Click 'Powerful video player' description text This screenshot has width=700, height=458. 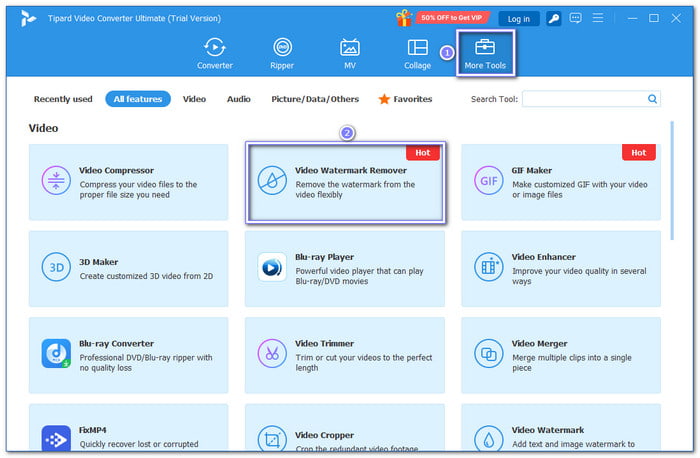(359, 276)
